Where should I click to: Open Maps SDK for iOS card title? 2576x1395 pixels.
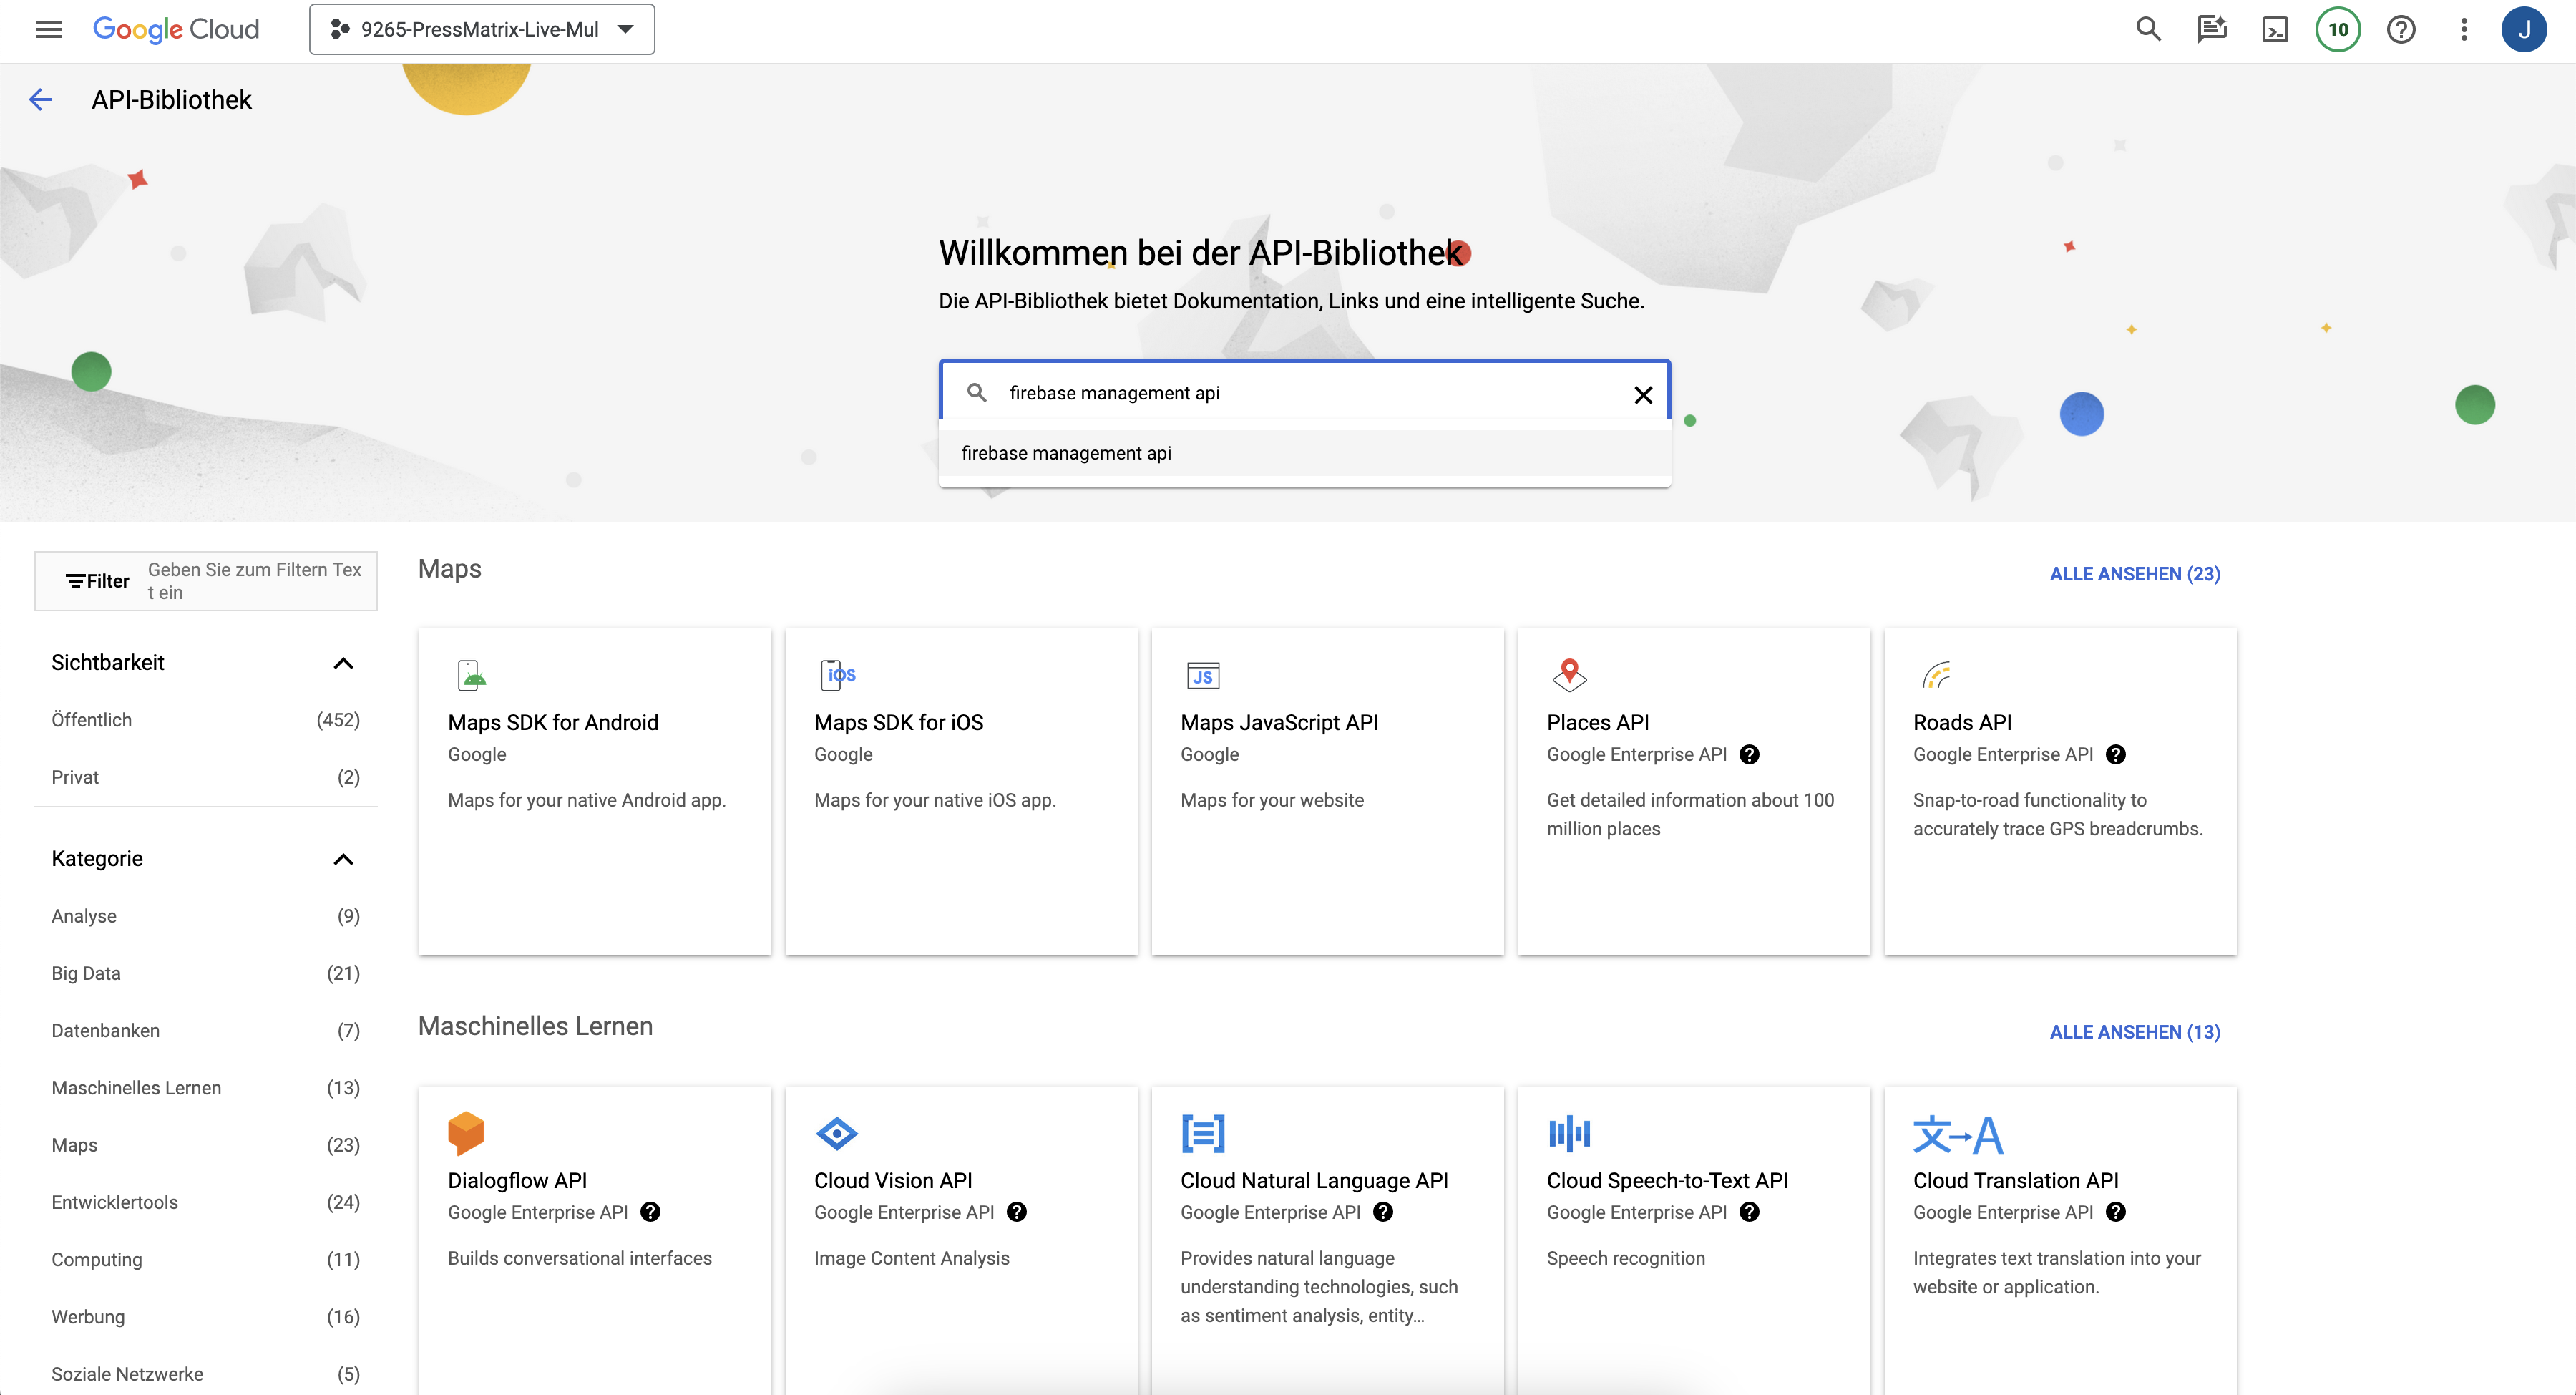[898, 722]
